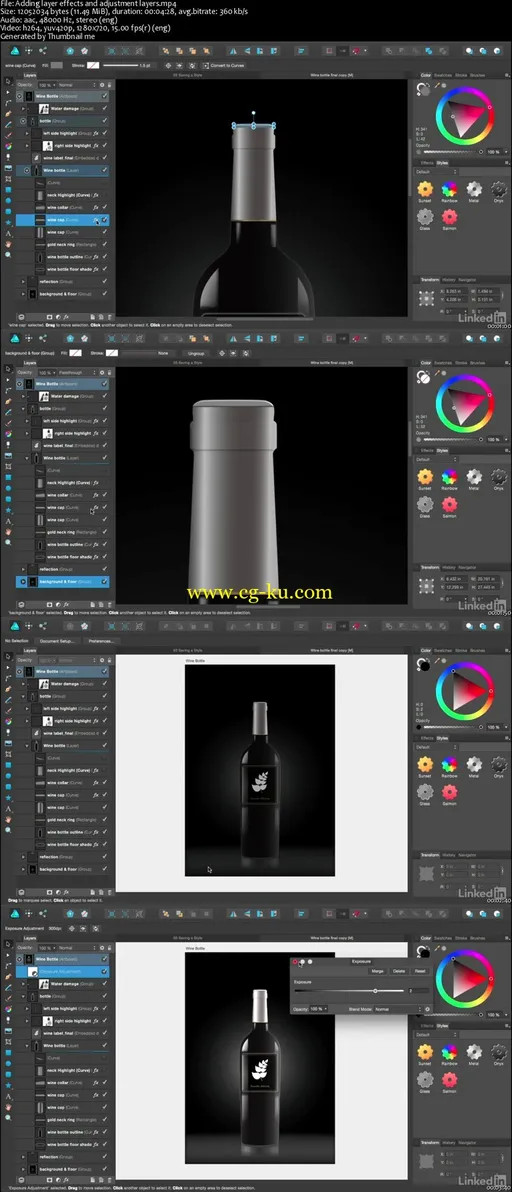Open gear settings icon in Exposure dialog
This screenshot has height=1192, width=512.
(428, 1009)
